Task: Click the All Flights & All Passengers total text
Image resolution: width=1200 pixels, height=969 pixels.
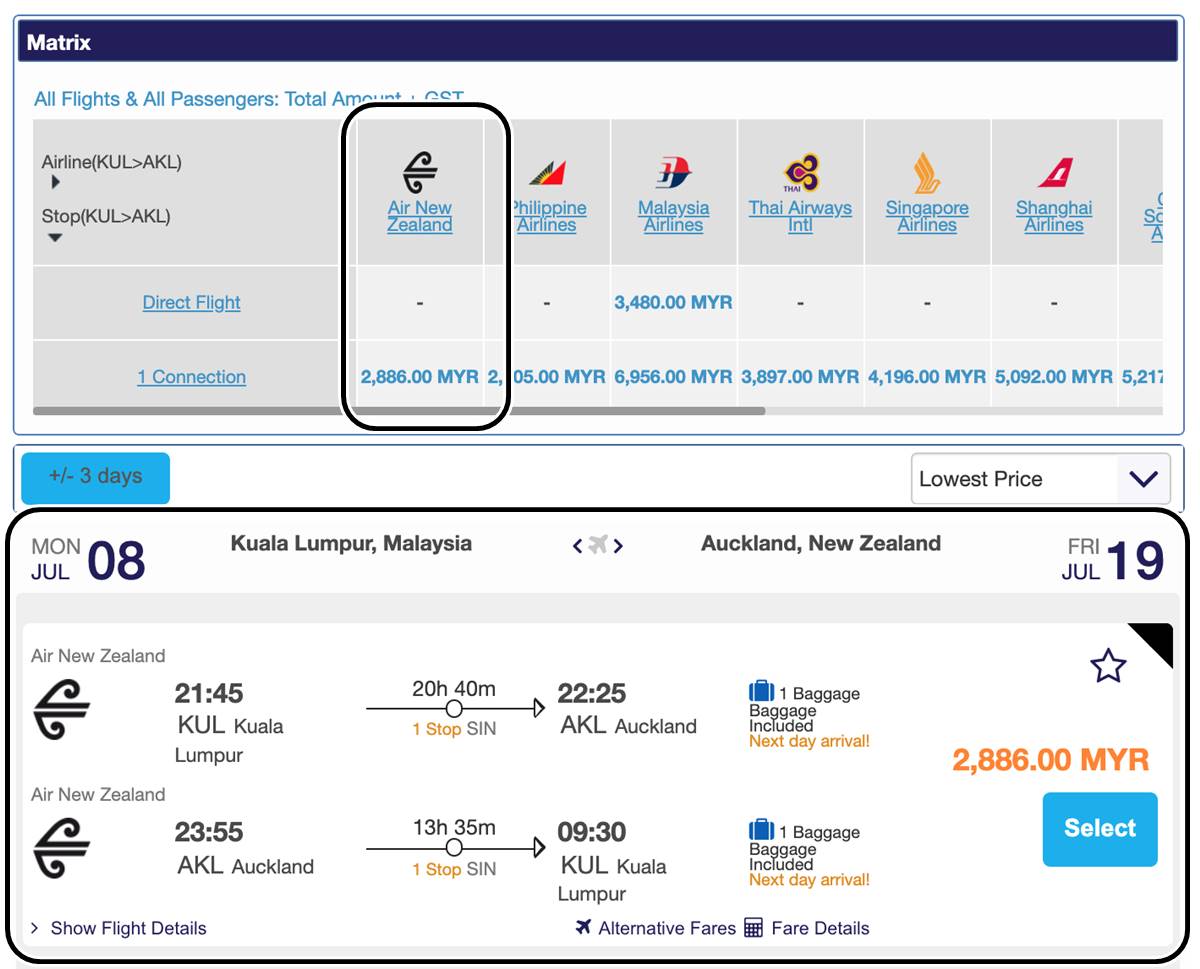Action: 249,99
